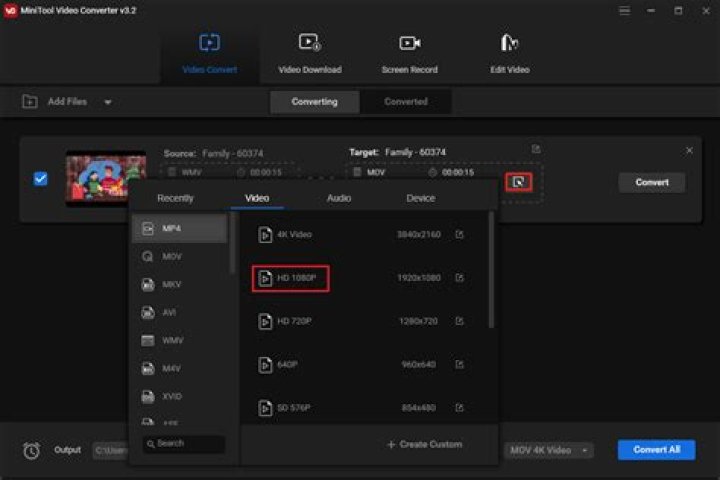720x480 pixels.
Task: Click the 3840x2160 resolution text
Action: pyautogui.click(x=419, y=235)
